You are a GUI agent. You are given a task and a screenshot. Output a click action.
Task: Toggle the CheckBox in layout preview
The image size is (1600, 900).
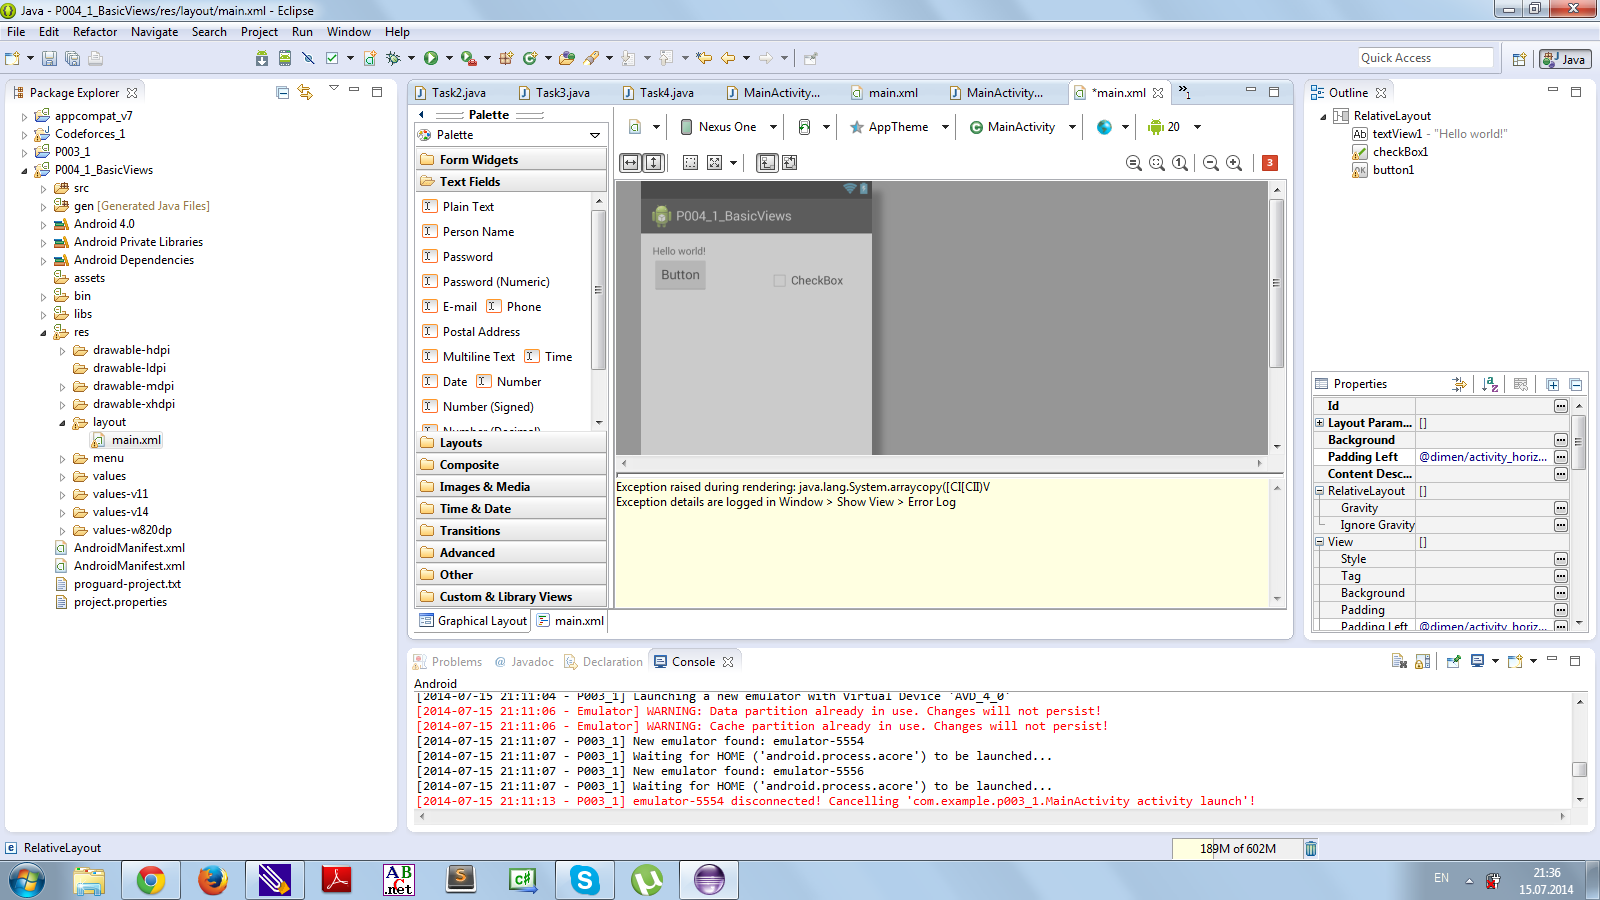779,281
